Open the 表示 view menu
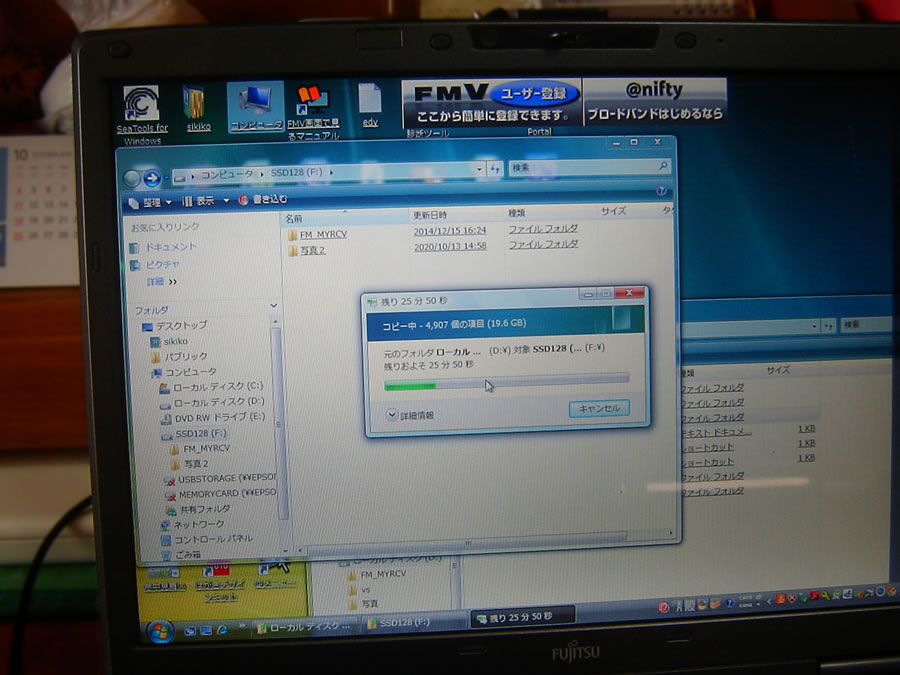The width and height of the screenshot is (900, 675). (205, 201)
